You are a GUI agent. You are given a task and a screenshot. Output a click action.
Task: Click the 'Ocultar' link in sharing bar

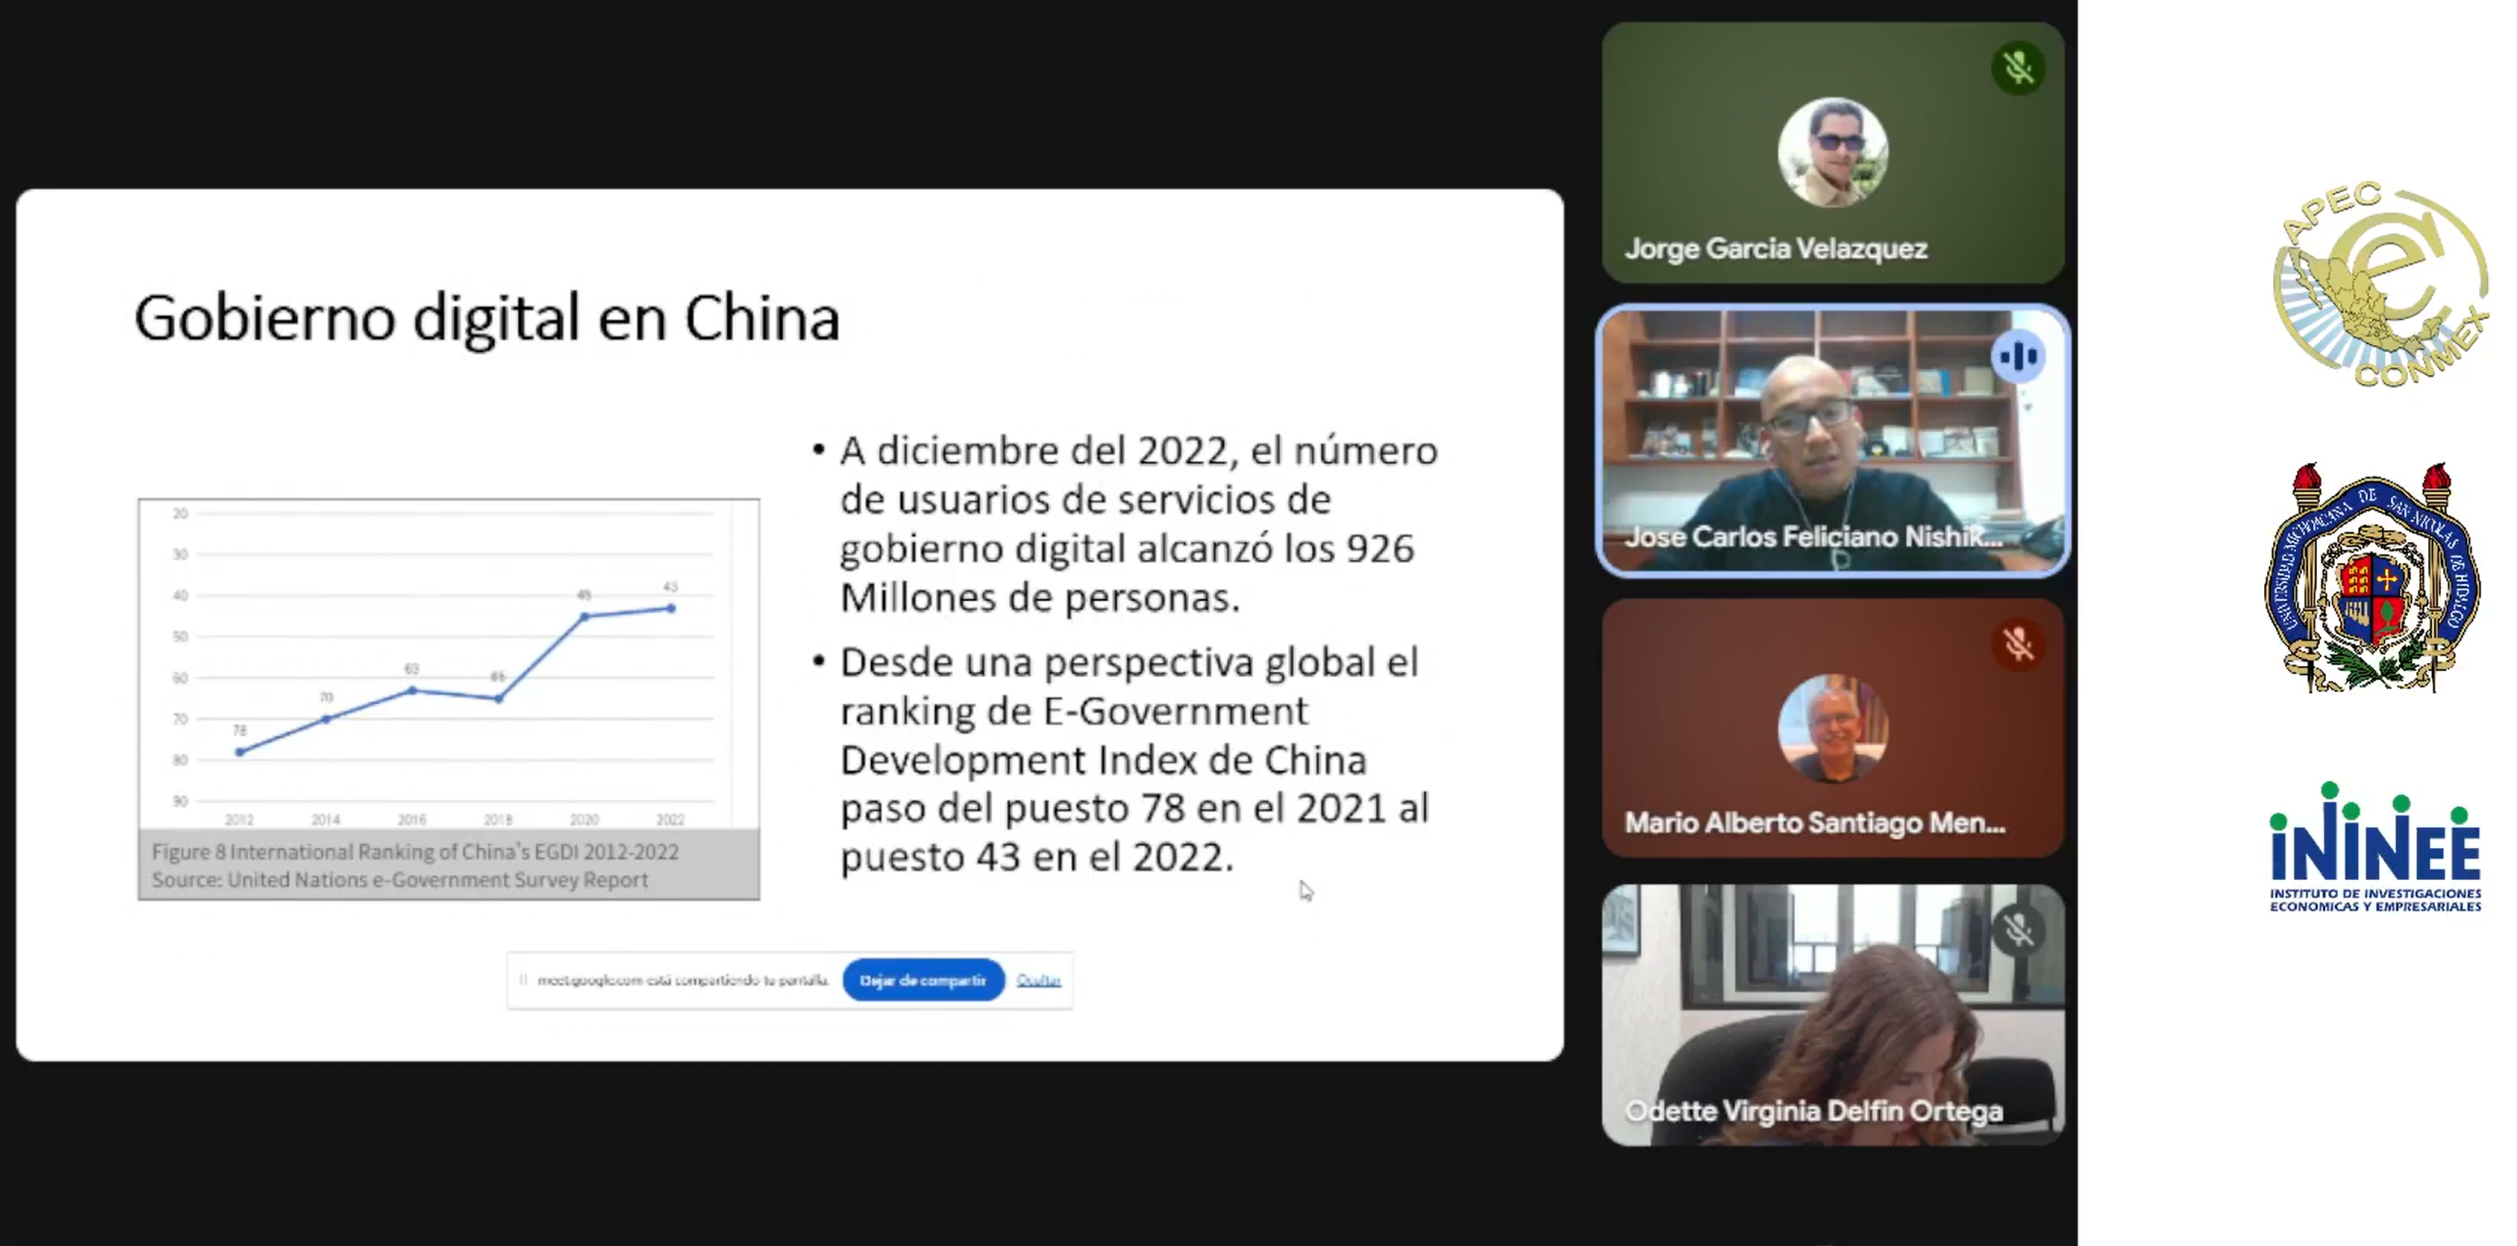tap(1038, 980)
